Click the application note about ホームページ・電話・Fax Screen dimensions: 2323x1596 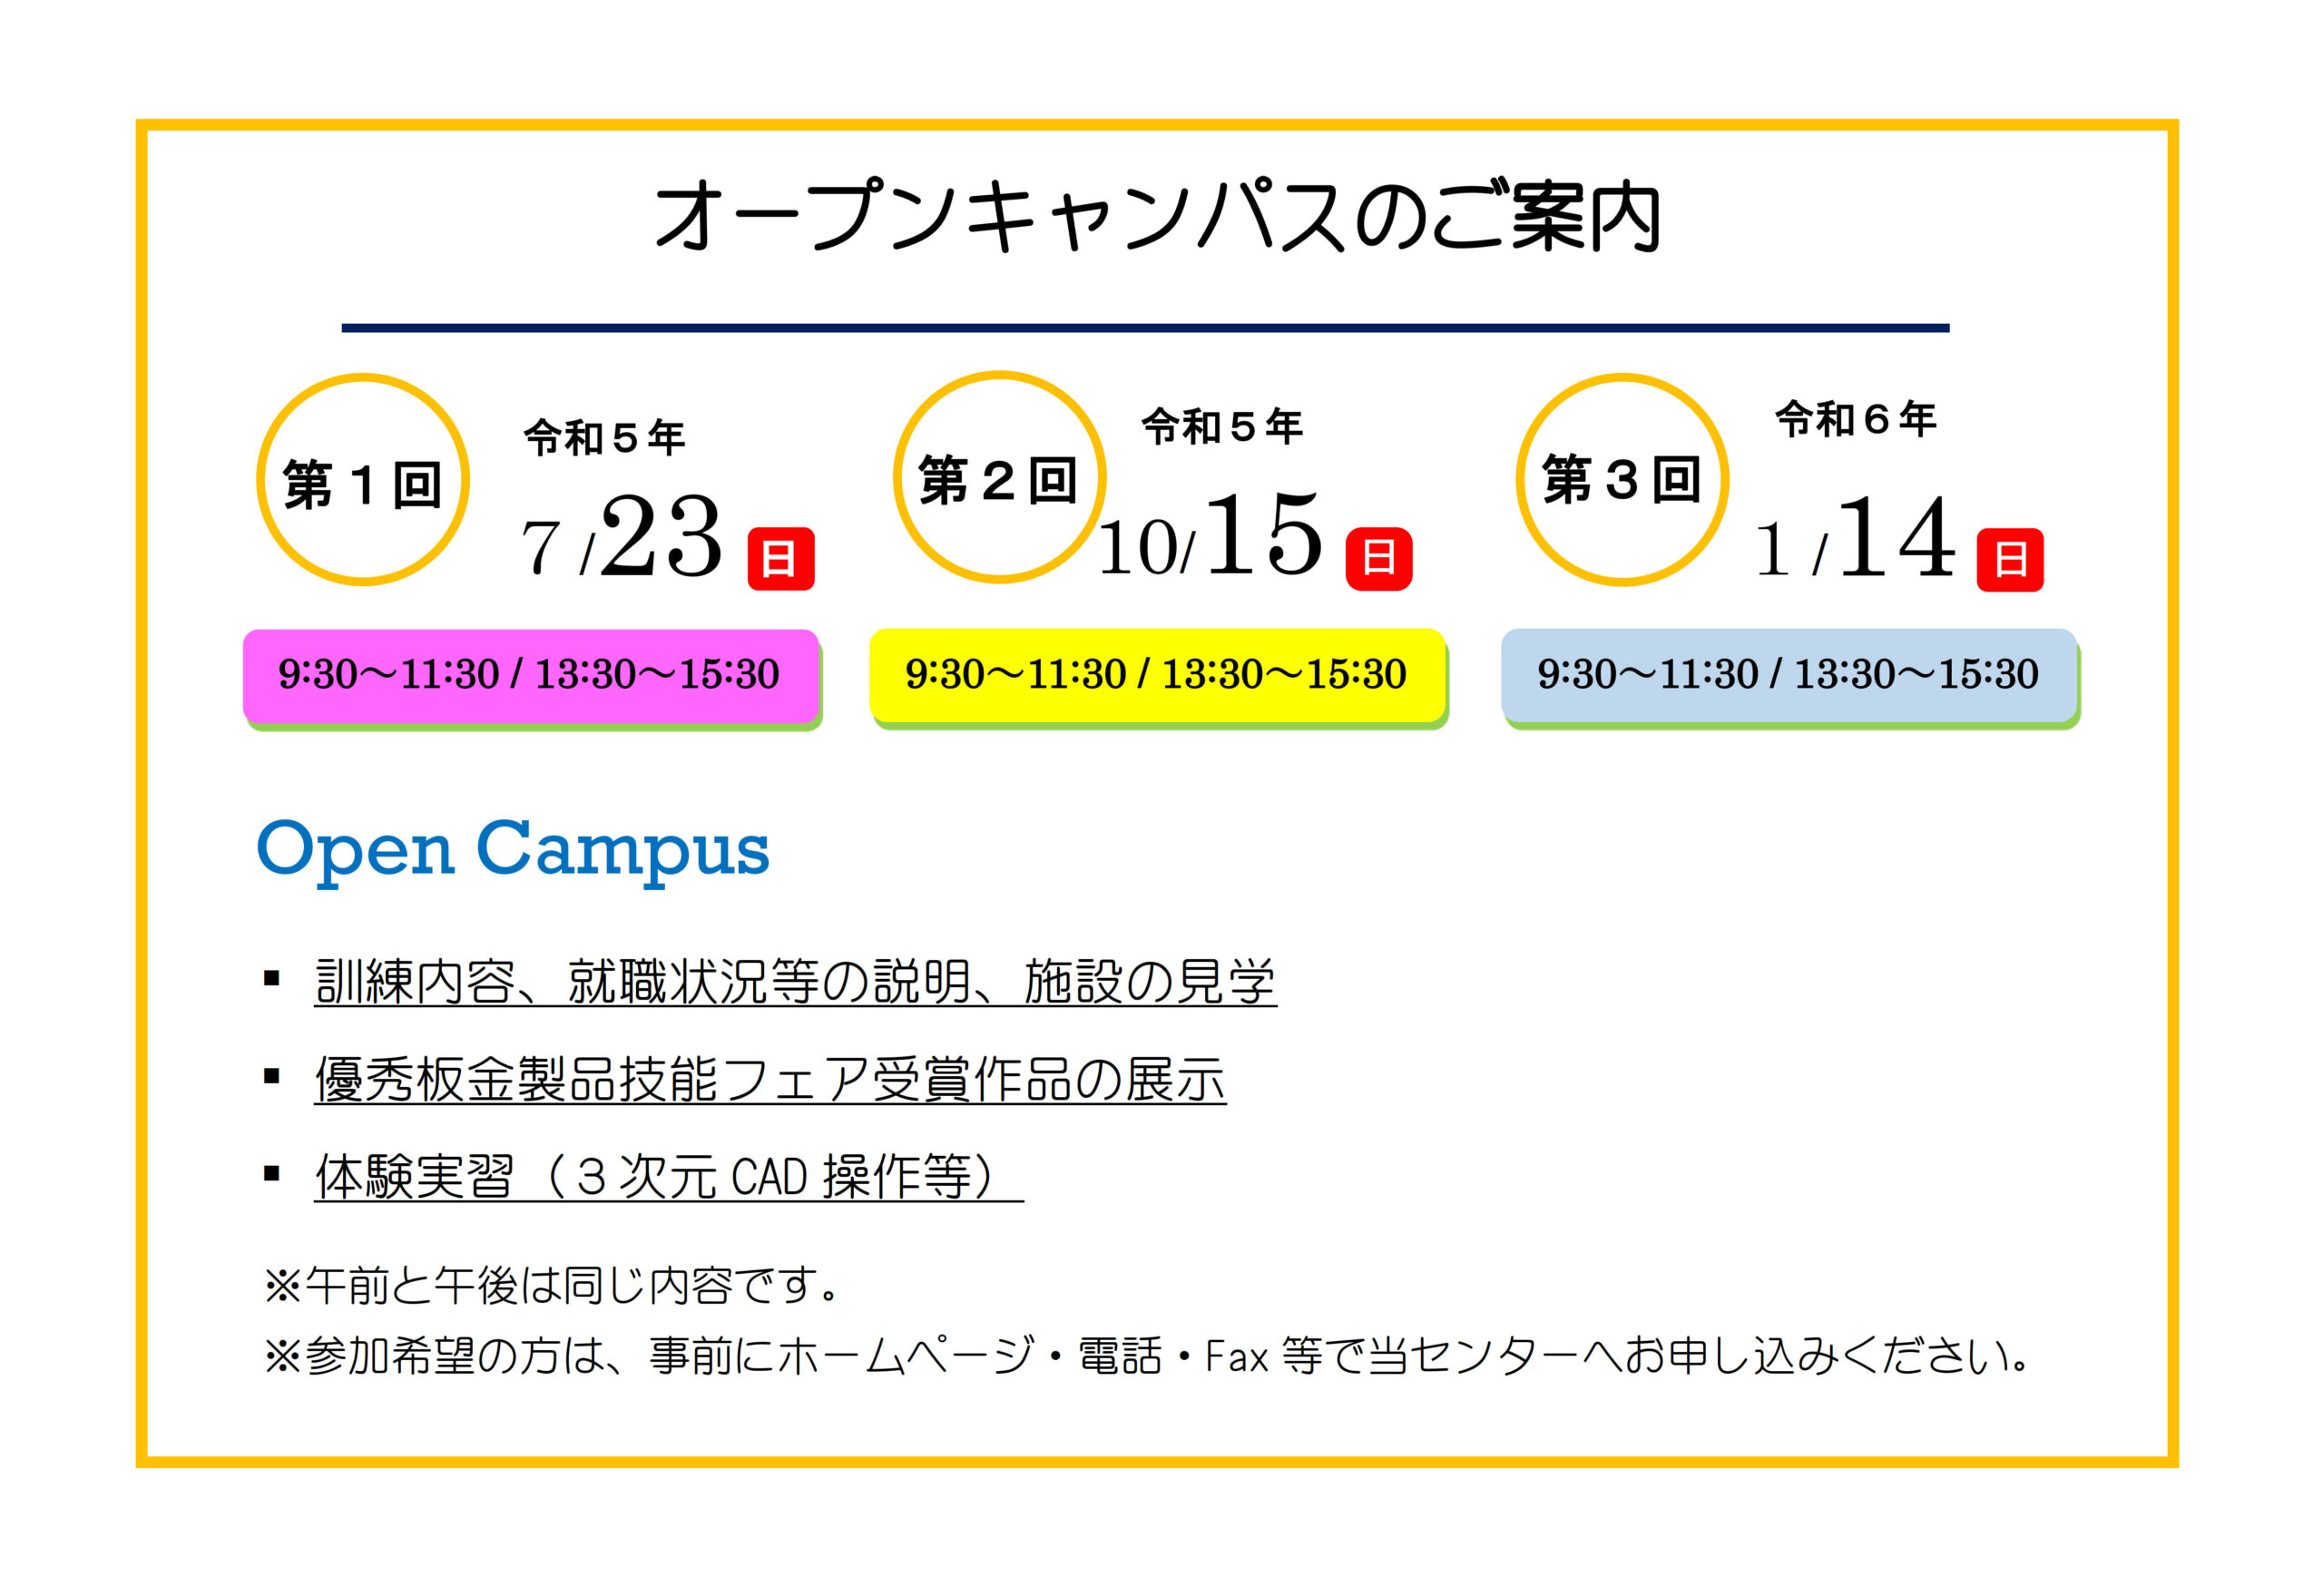click(x=1148, y=1356)
